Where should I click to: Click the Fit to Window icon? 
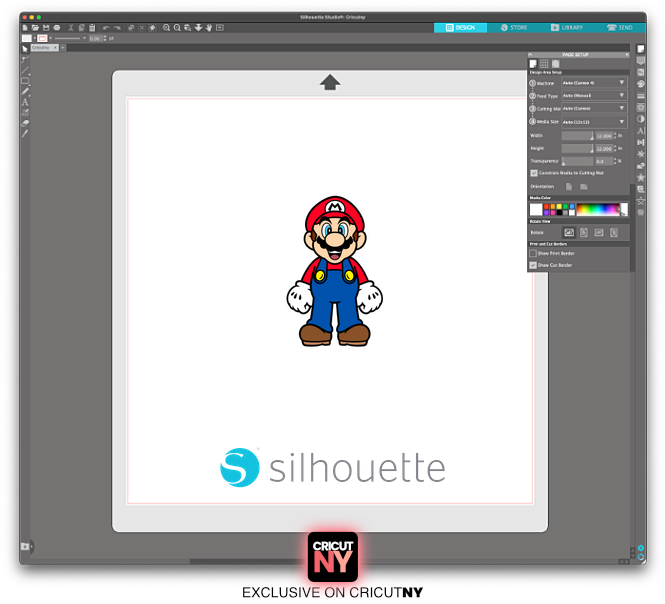pyautogui.click(x=220, y=28)
